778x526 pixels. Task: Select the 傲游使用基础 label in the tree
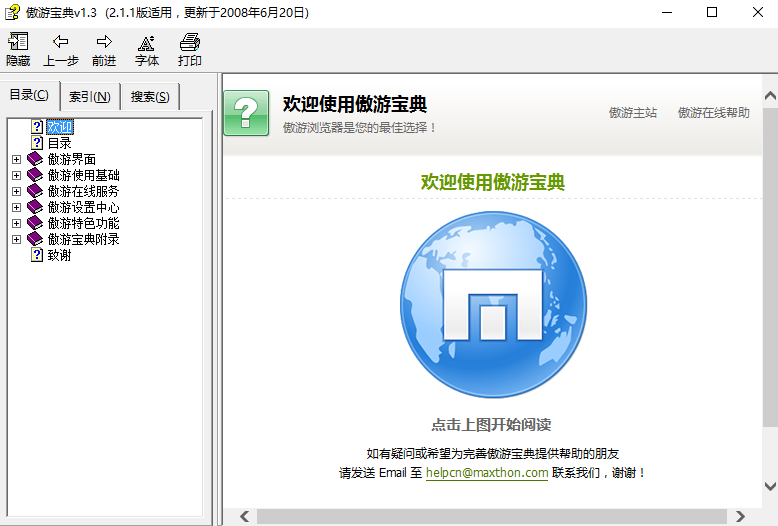click(83, 175)
